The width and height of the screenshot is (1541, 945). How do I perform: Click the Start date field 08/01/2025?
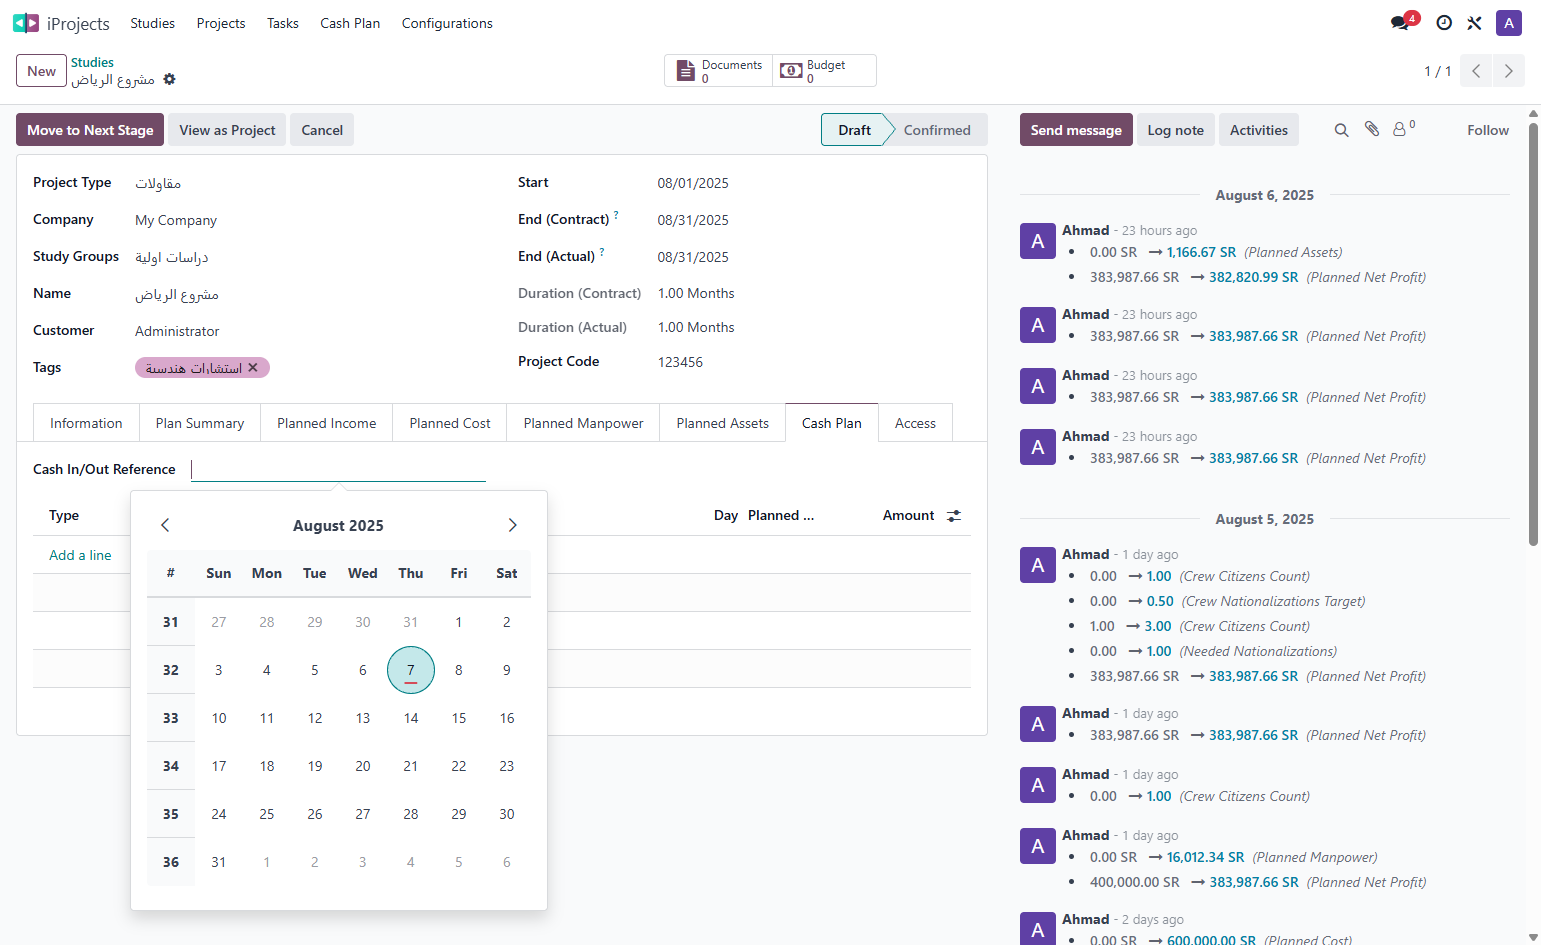(693, 183)
